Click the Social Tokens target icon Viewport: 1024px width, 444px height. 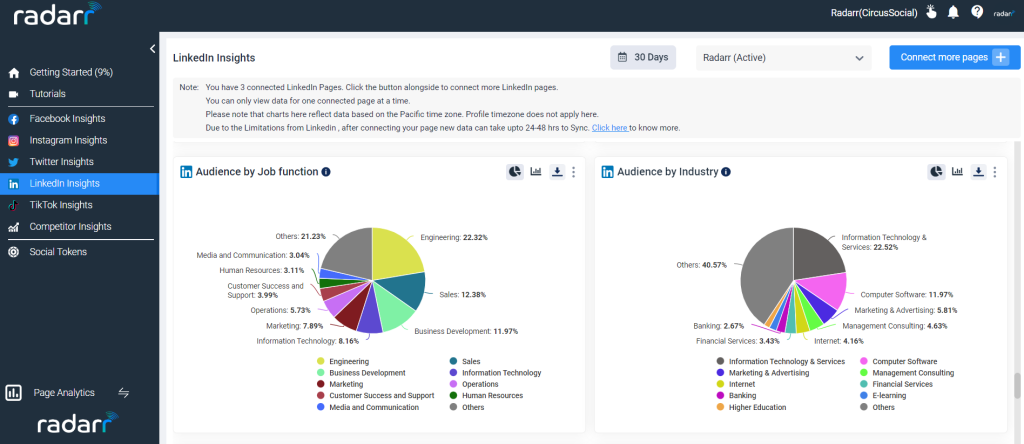[x=13, y=252]
